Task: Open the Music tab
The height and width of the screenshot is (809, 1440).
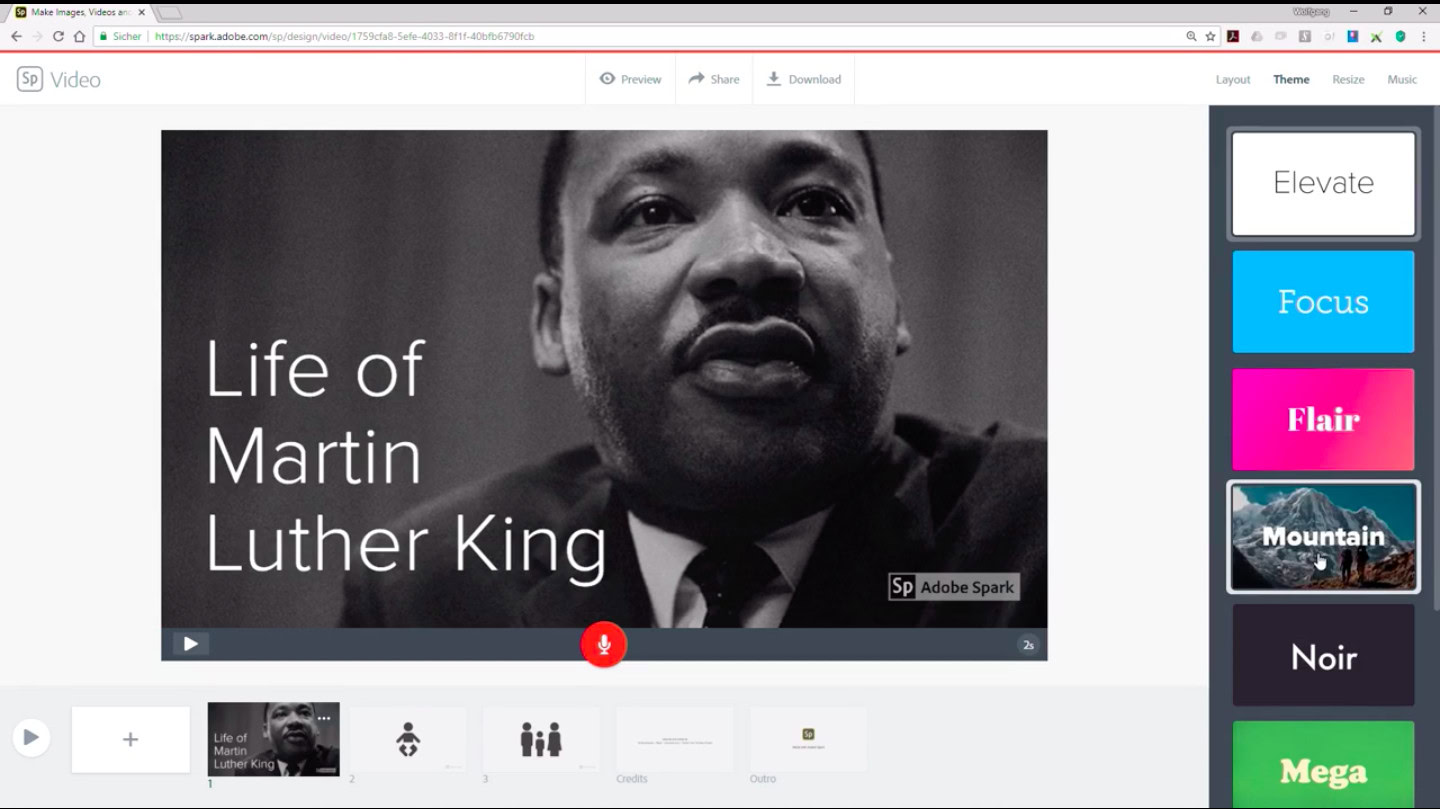Action: 1401,79
